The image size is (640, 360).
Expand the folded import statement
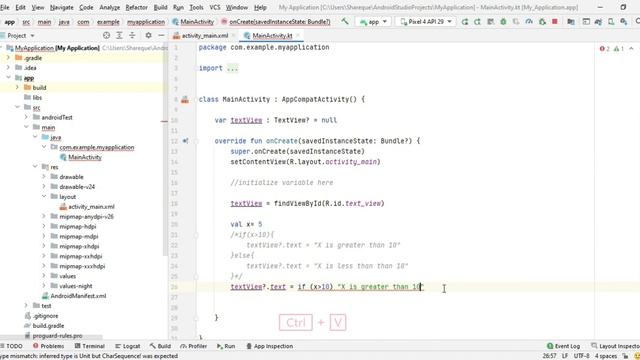(232, 68)
